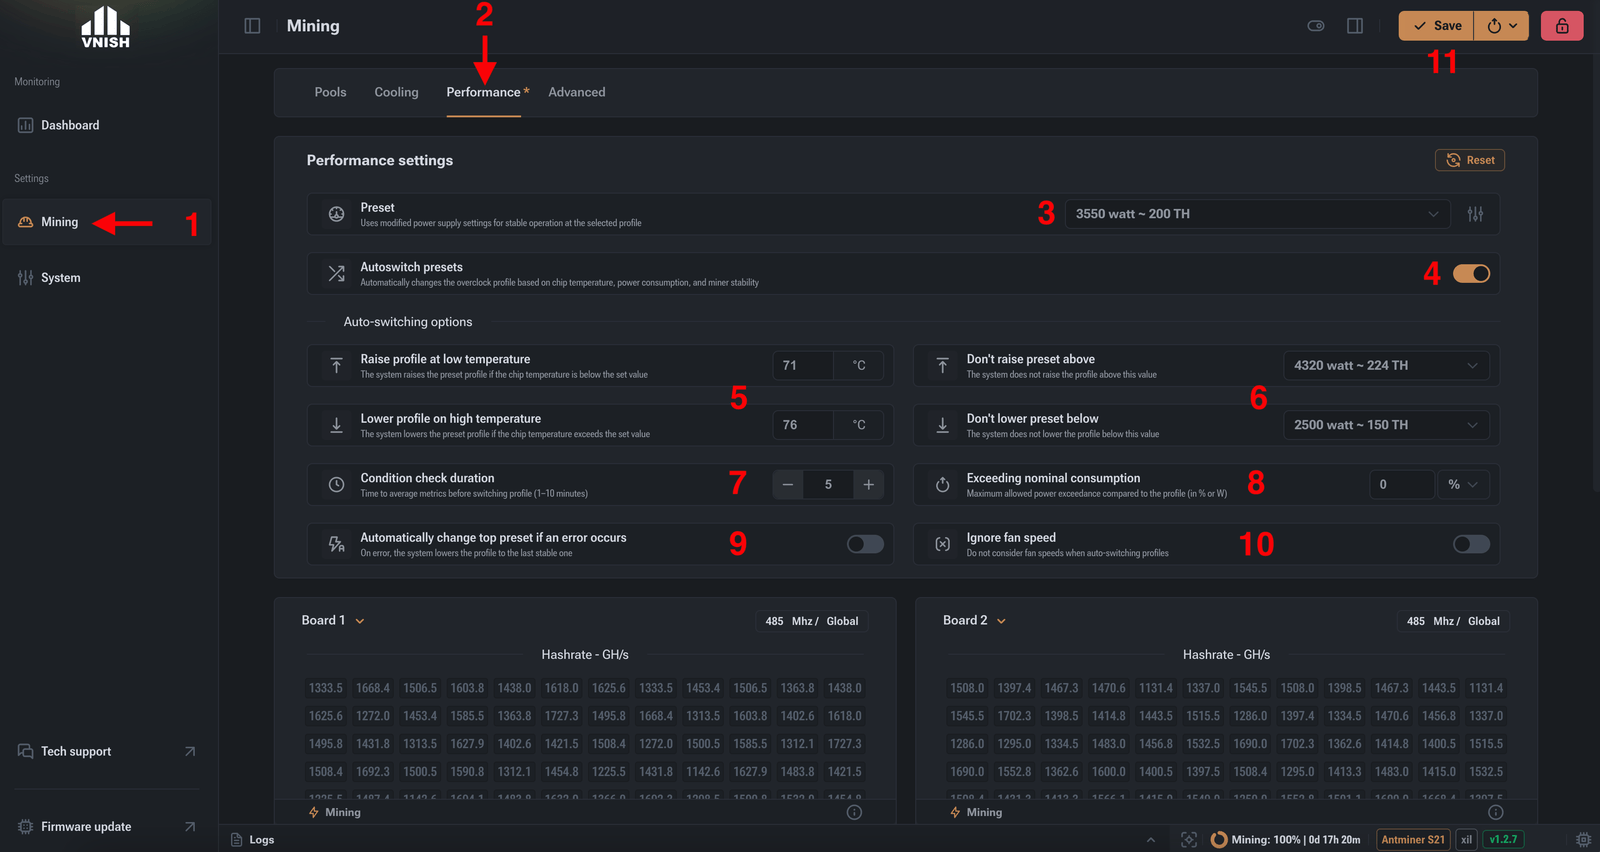Viewport: 1600px width, 852px height.
Task: Expand the Board 2 chevron
Action: coord(1001,621)
